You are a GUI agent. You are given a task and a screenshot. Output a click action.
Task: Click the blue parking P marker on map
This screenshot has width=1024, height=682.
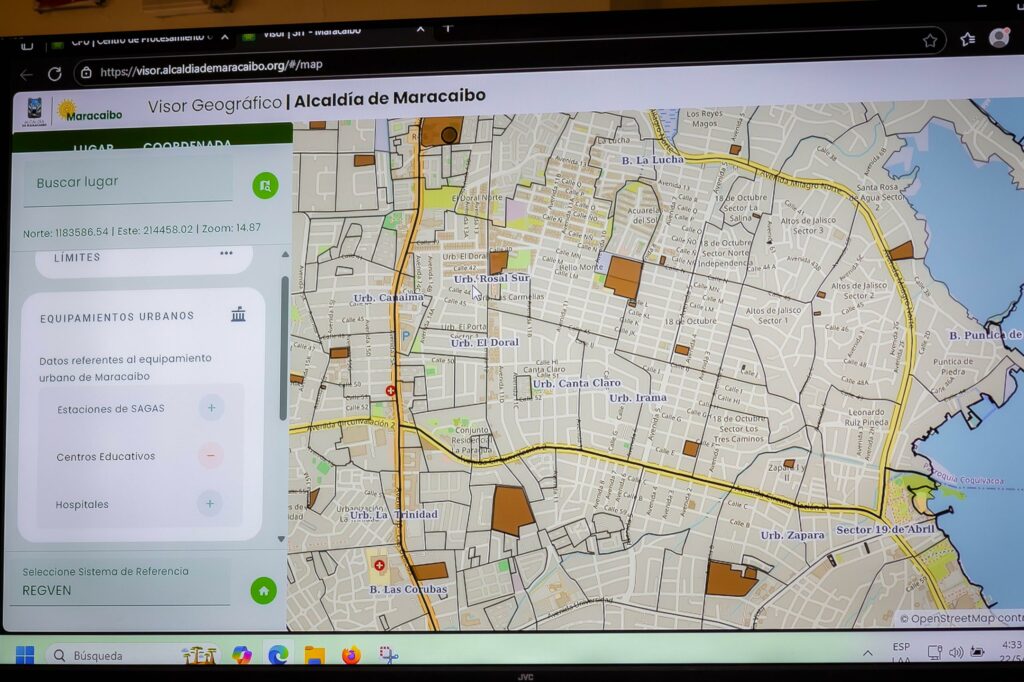(405, 337)
